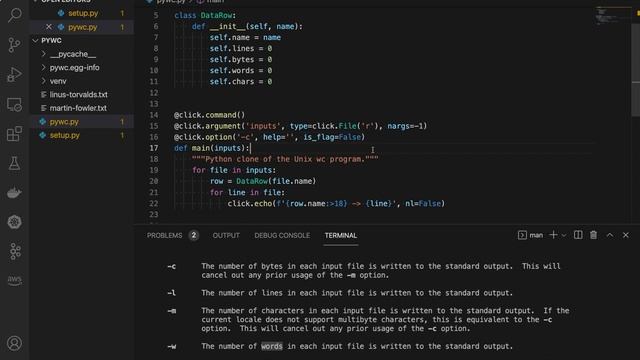Place cursor on line 17 number
Image resolution: width=640 pixels, height=360 pixels.
tap(154, 148)
